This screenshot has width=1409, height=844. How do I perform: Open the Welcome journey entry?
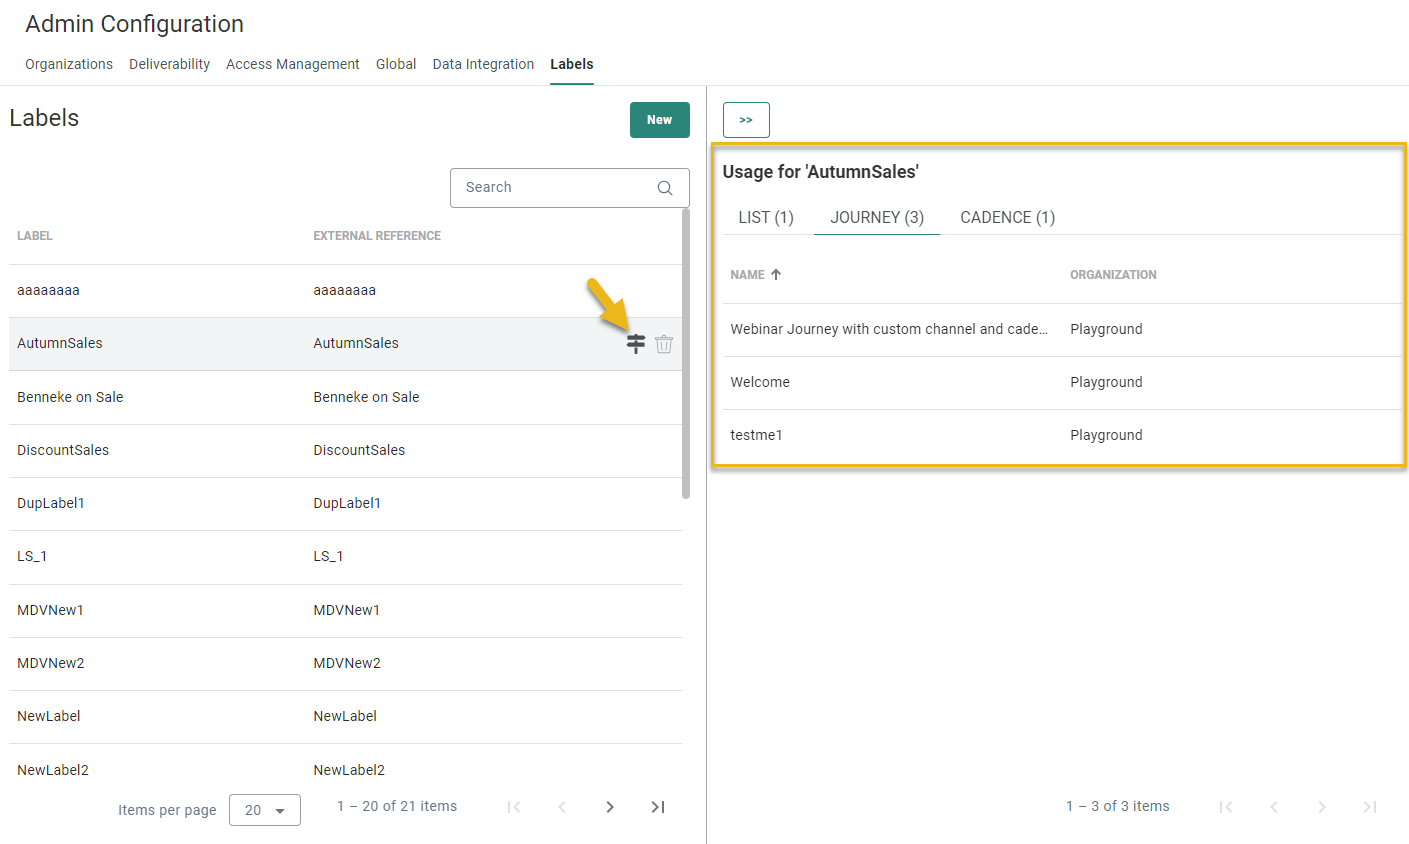[760, 382]
